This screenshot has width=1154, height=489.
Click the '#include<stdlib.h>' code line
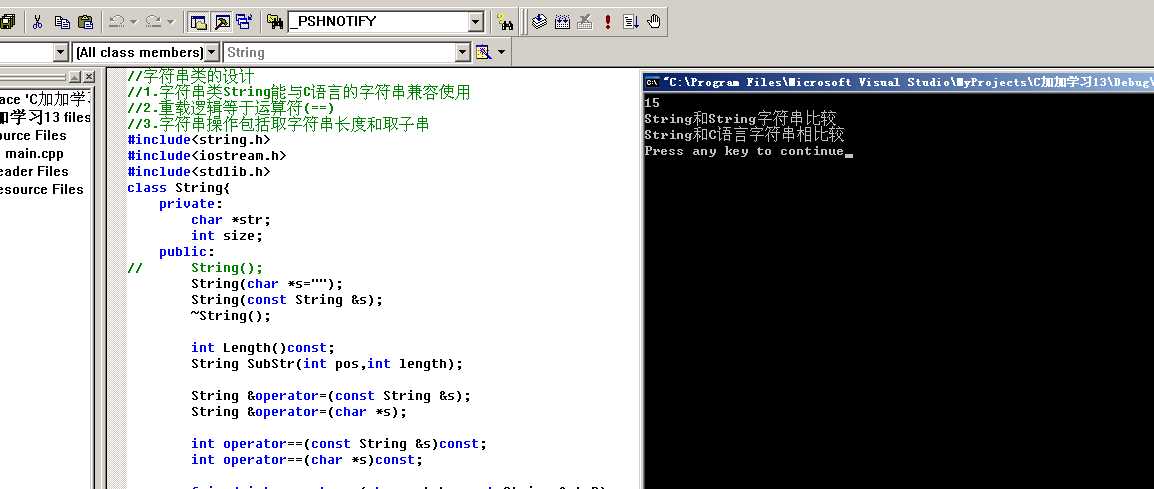point(199,172)
